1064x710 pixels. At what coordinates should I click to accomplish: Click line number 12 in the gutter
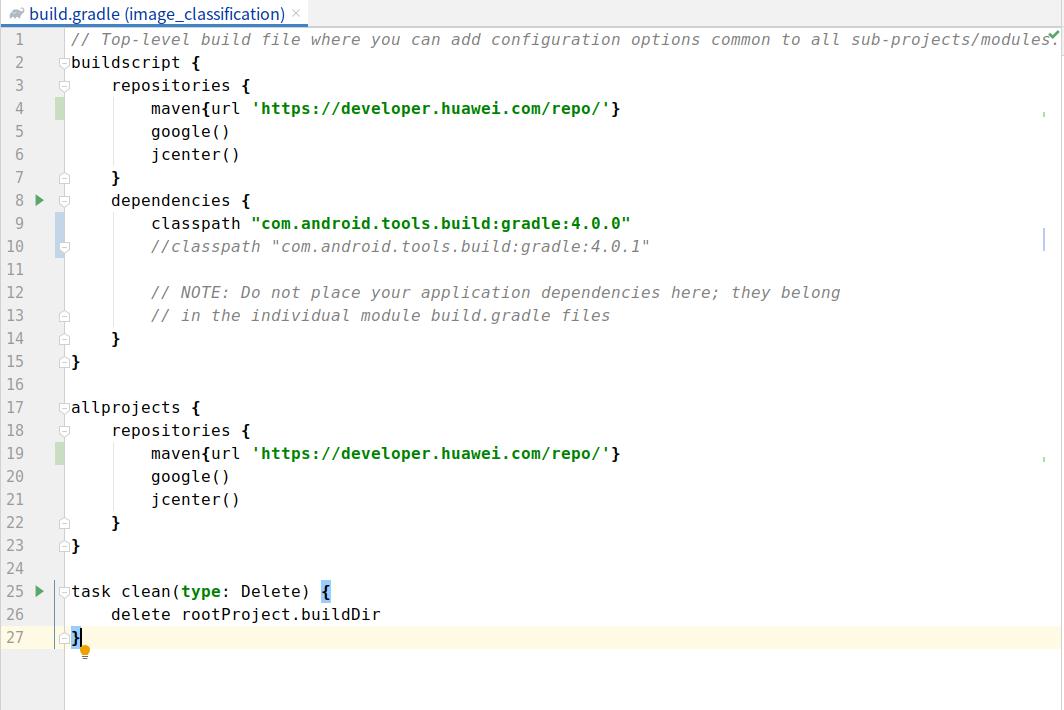tap(15, 292)
